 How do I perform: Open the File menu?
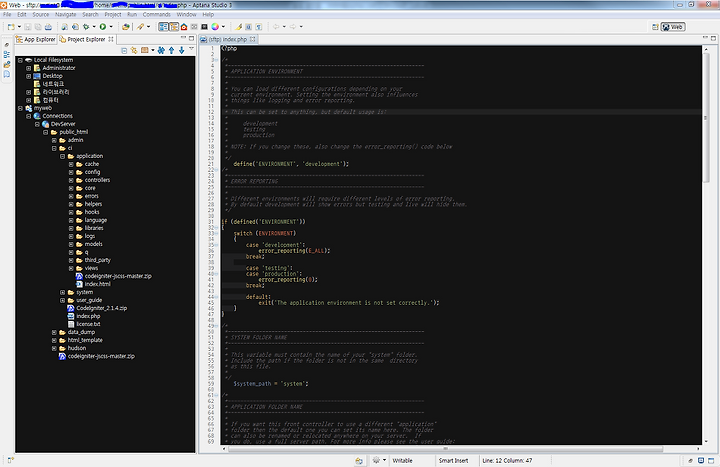[7, 14]
